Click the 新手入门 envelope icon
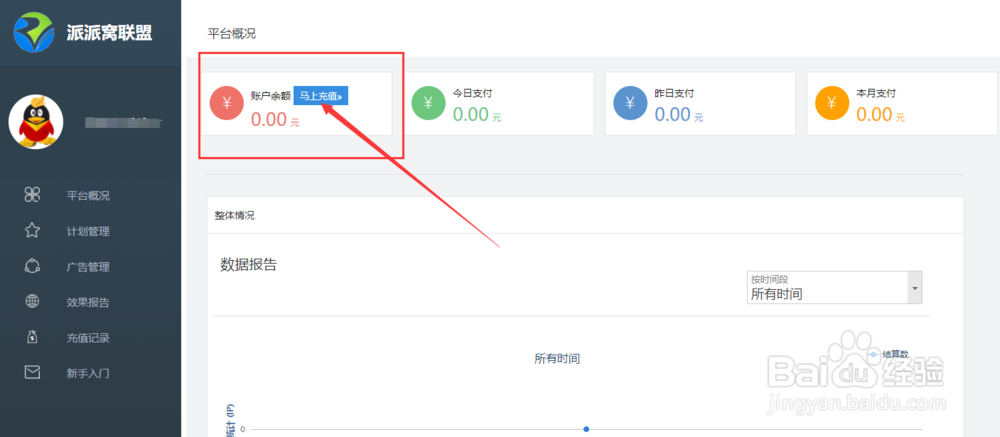Viewport: 1000px width, 437px height. point(33,372)
